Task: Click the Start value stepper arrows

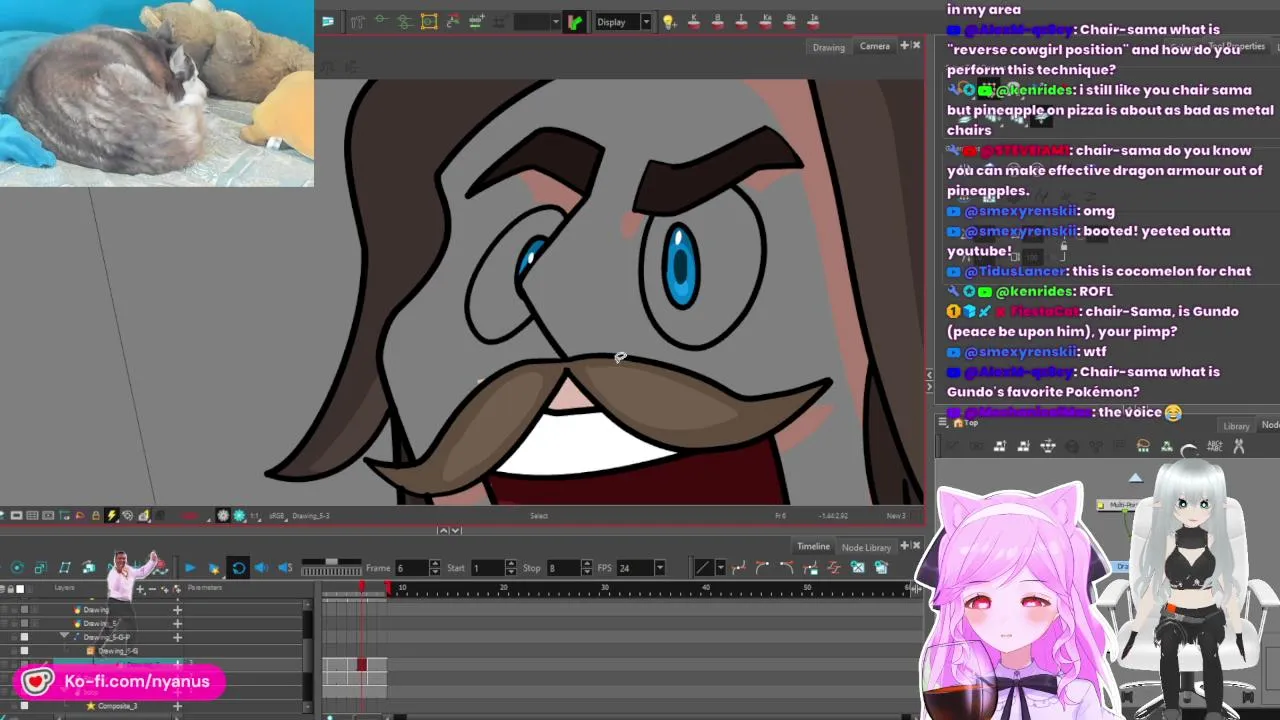Action: click(x=511, y=568)
